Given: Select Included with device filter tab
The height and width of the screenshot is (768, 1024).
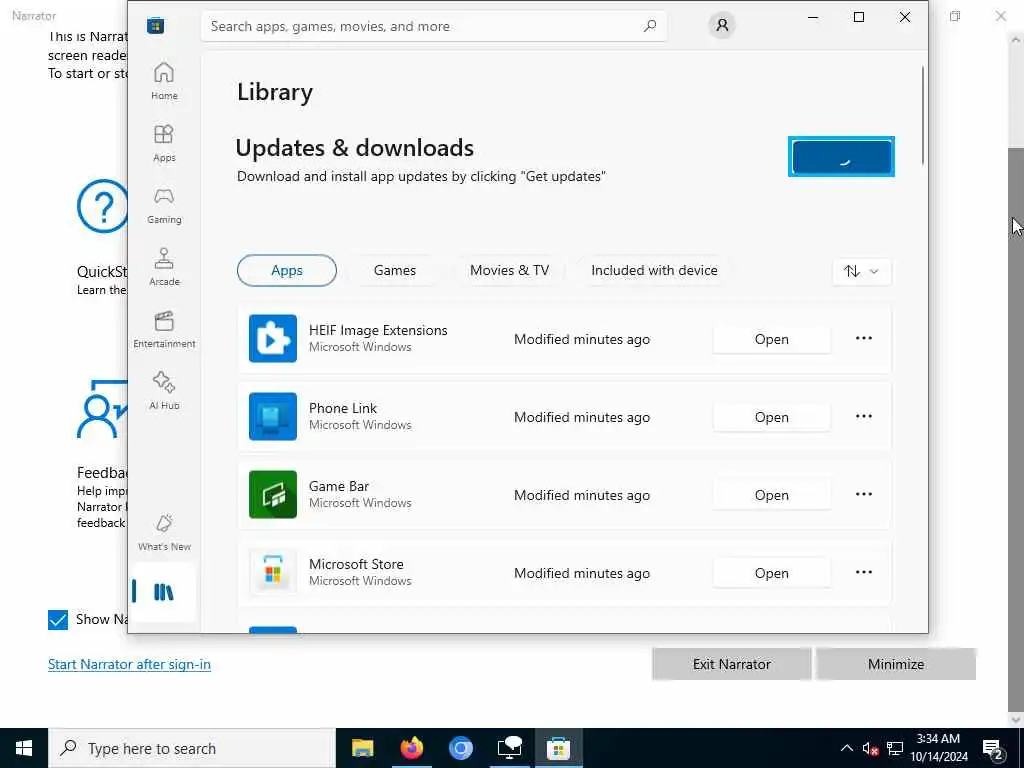Looking at the screenshot, I should pyautogui.click(x=654, y=270).
